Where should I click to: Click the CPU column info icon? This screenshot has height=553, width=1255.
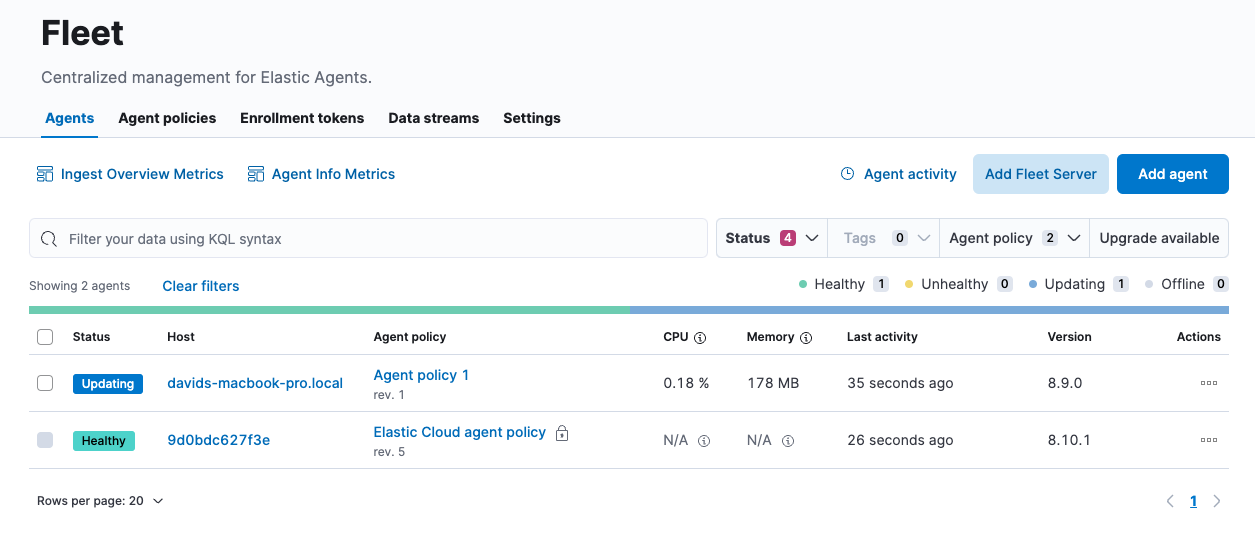[700, 338]
